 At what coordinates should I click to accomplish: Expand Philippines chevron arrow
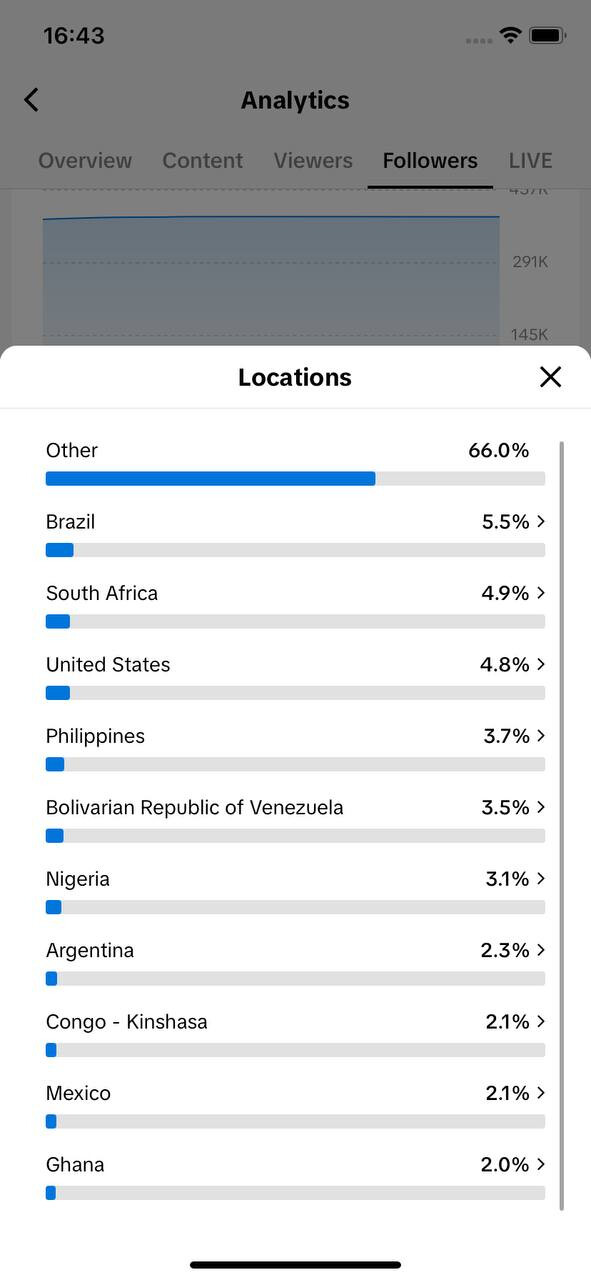pyautogui.click(x=541, y=736)
